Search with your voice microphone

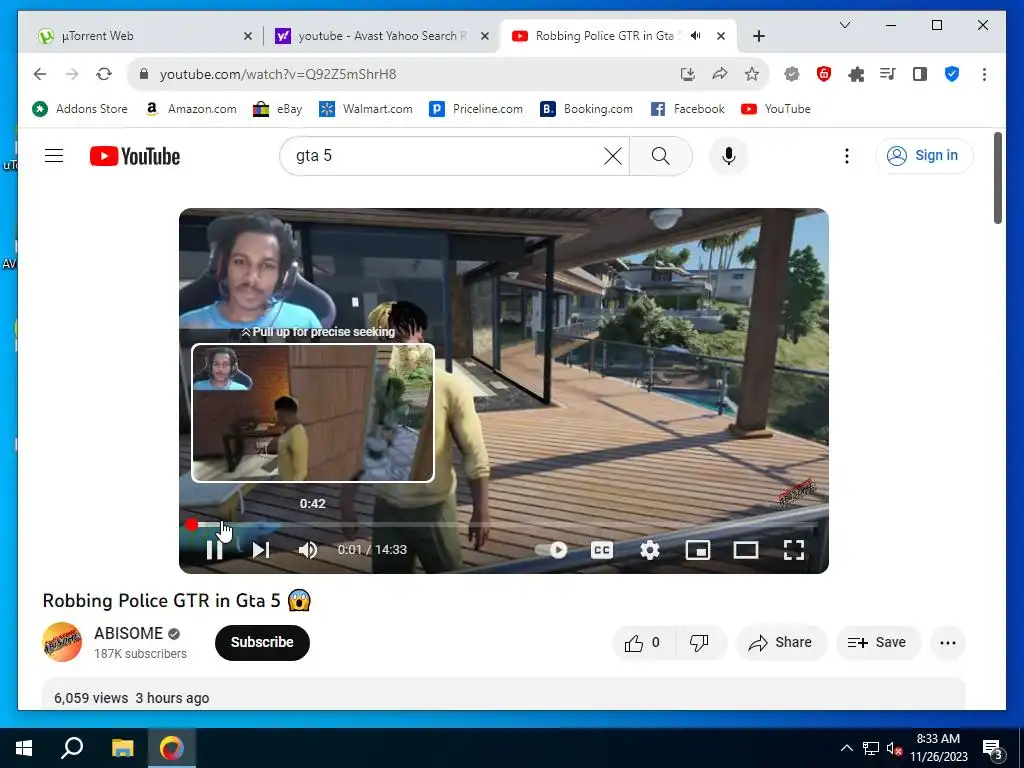coord(729,156)
